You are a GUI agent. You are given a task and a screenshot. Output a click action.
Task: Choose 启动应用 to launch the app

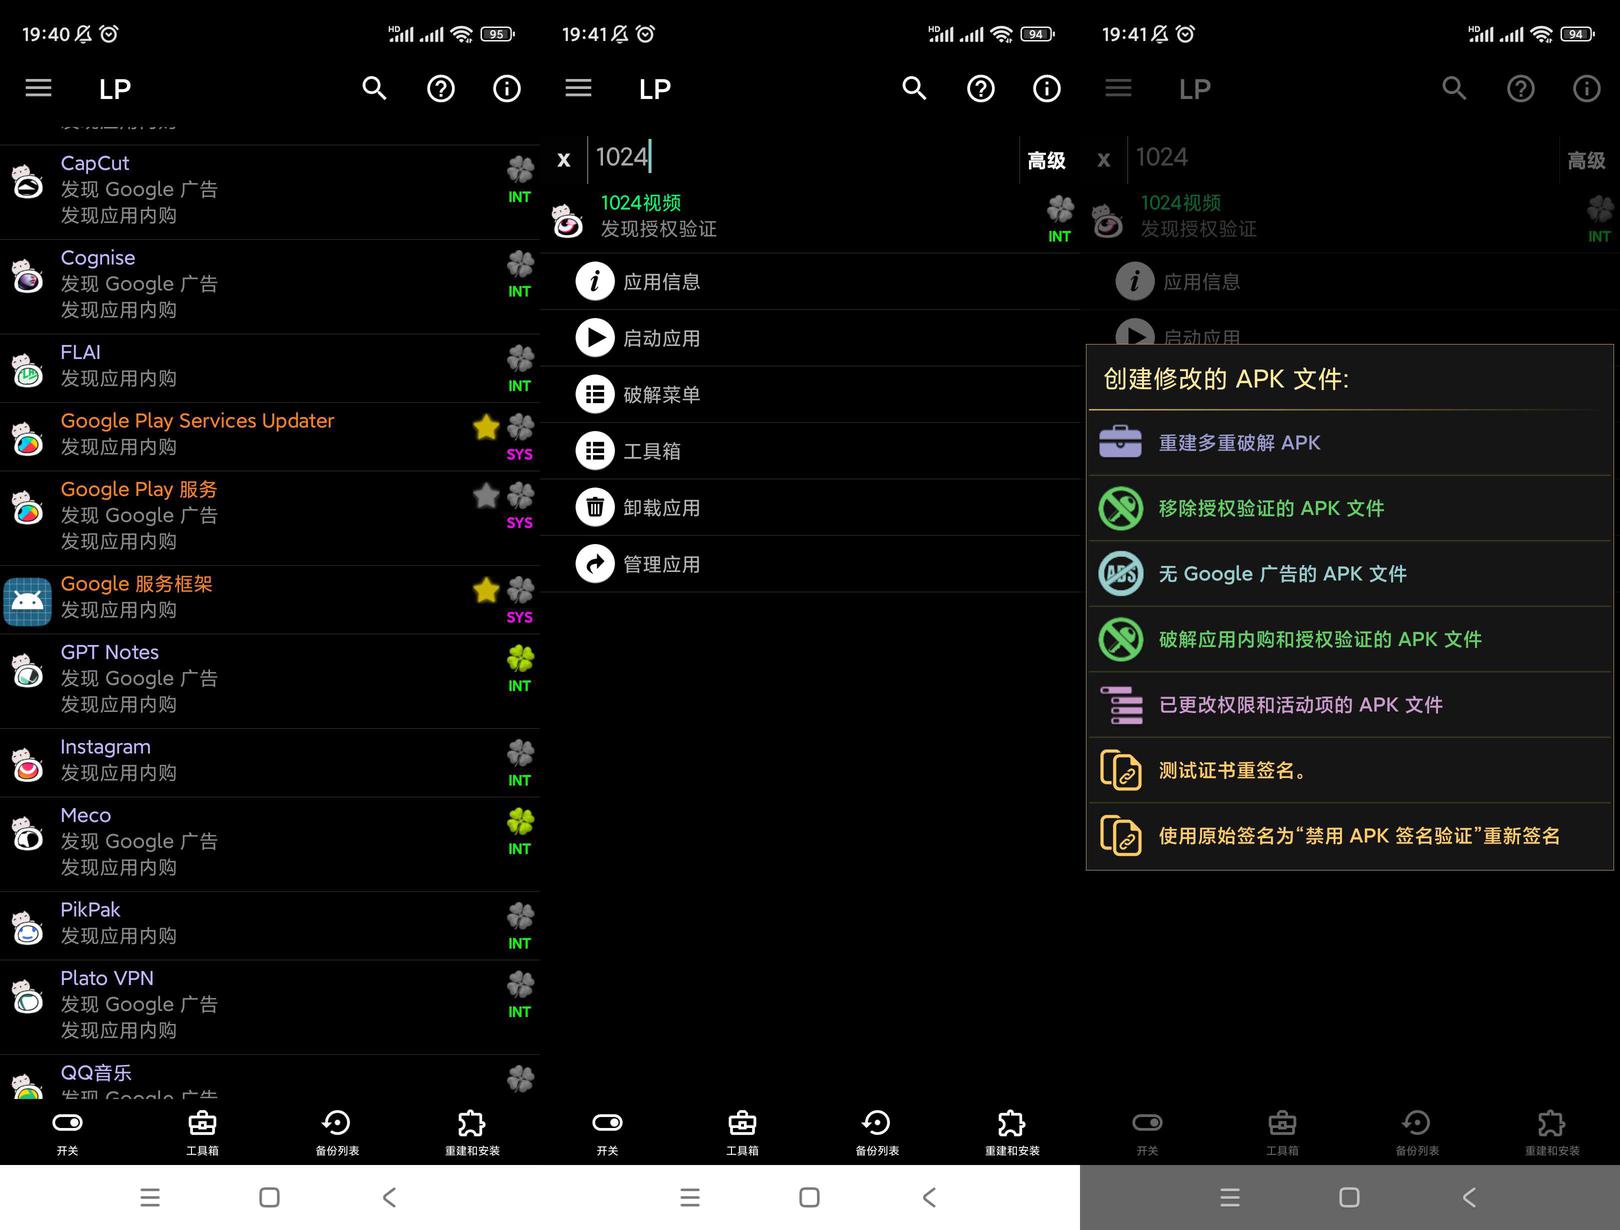[810, 338]
